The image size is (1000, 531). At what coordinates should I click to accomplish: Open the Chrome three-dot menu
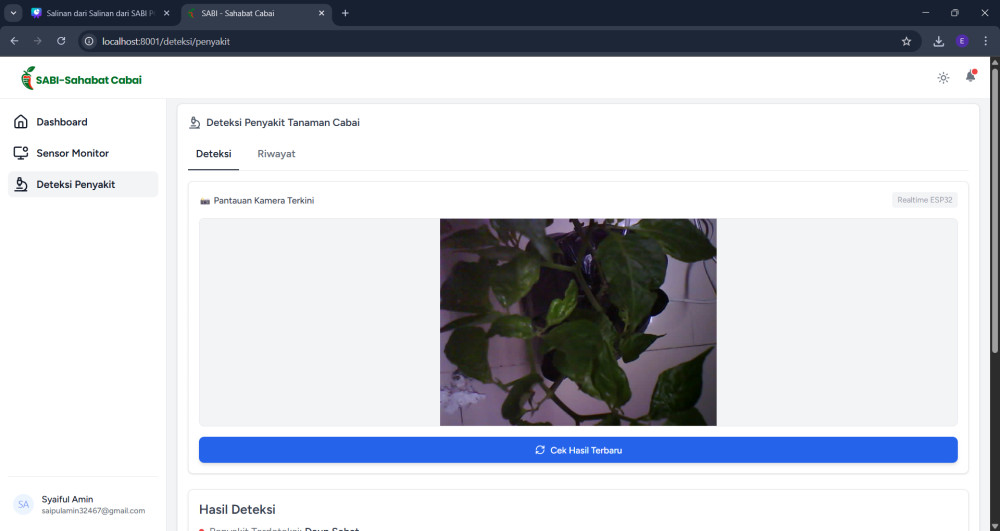[985, 41]
